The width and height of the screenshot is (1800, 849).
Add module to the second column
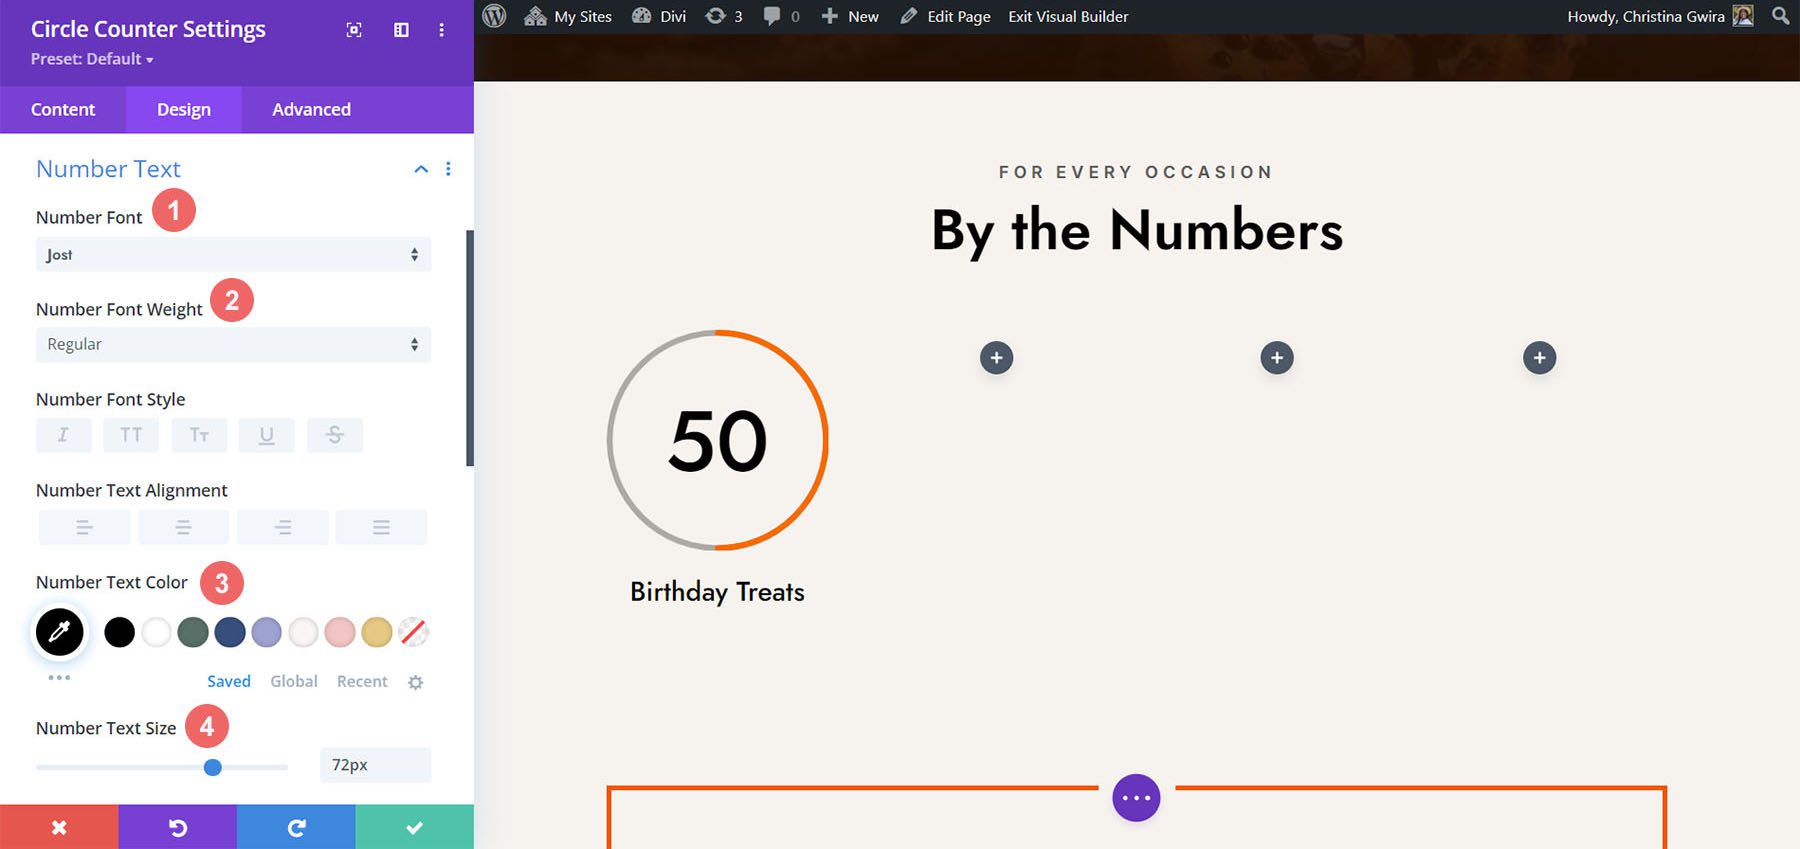[996, 358]
